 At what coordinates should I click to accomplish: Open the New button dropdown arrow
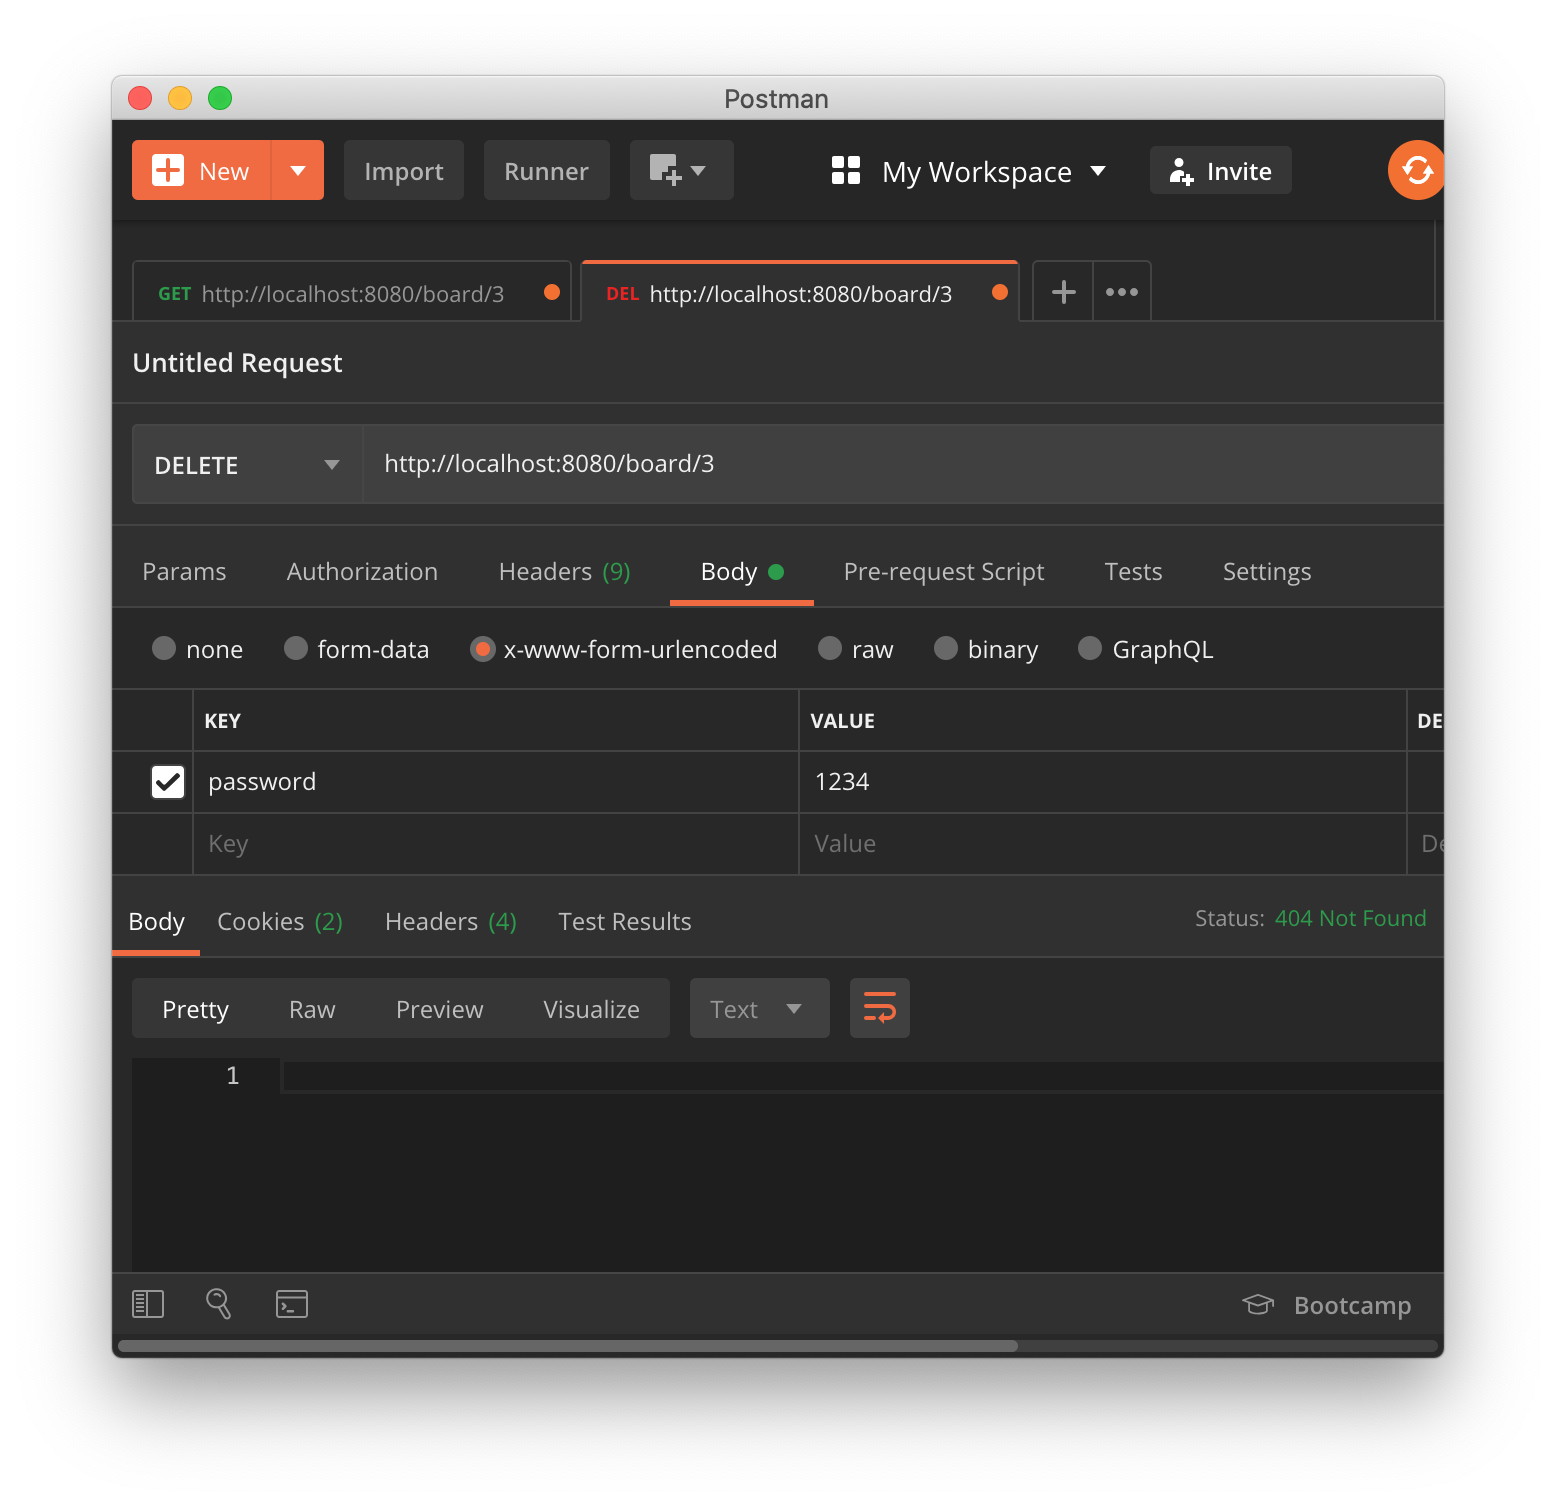[297, 170]
